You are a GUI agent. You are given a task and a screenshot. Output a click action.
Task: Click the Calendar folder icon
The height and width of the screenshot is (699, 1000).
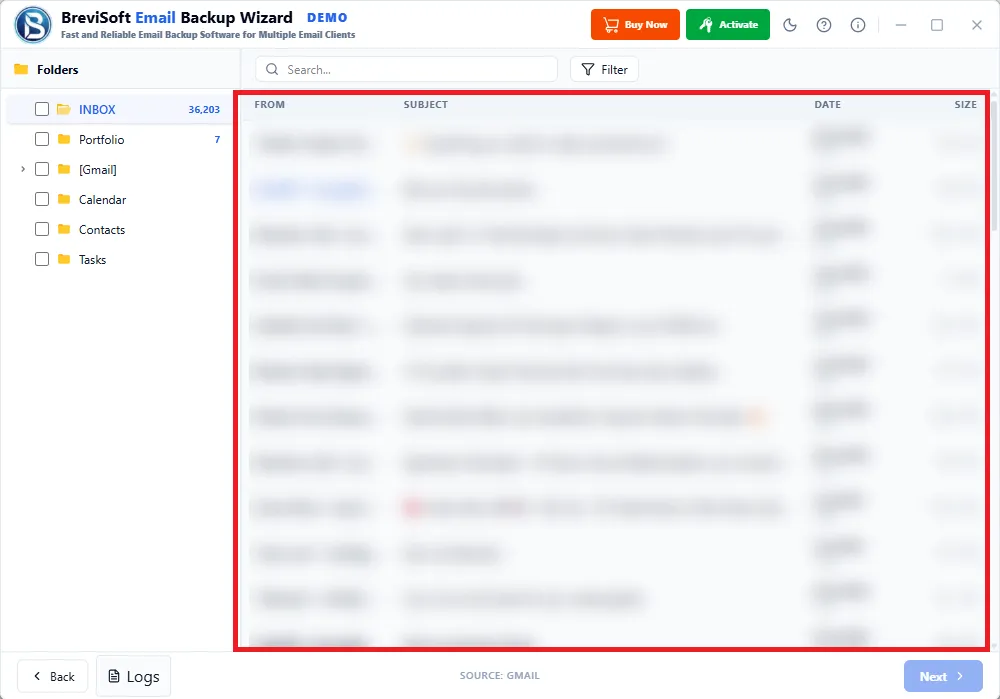(64, 199)
